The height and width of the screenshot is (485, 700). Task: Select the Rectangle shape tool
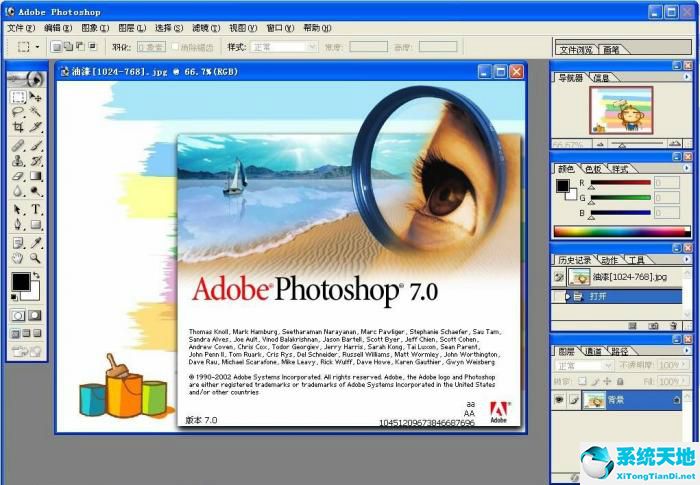point(35,224)
